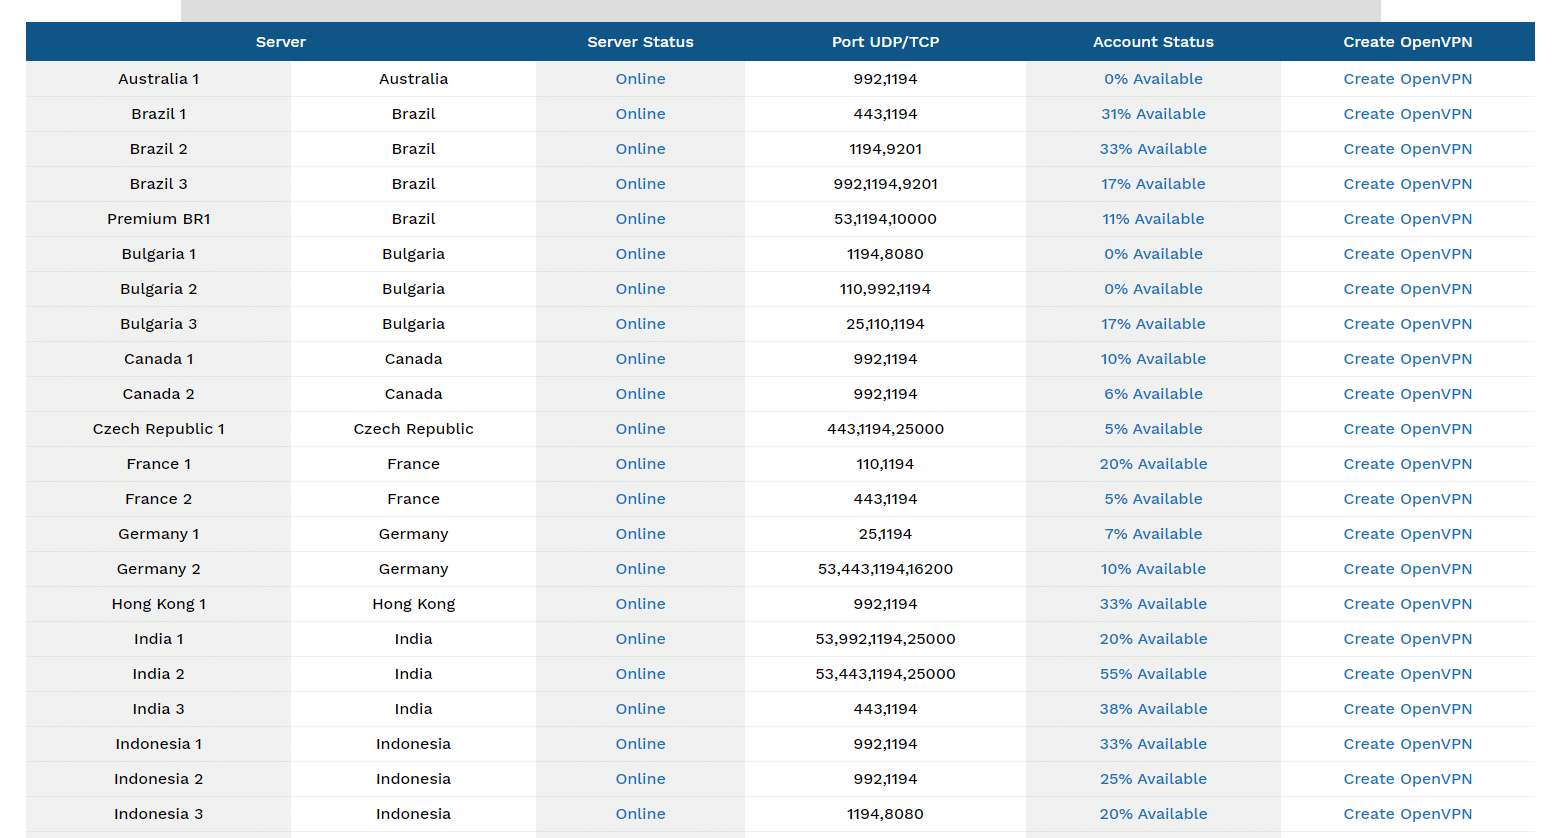Open Create OpenVPN link for Germany 2

[1407, 569]
